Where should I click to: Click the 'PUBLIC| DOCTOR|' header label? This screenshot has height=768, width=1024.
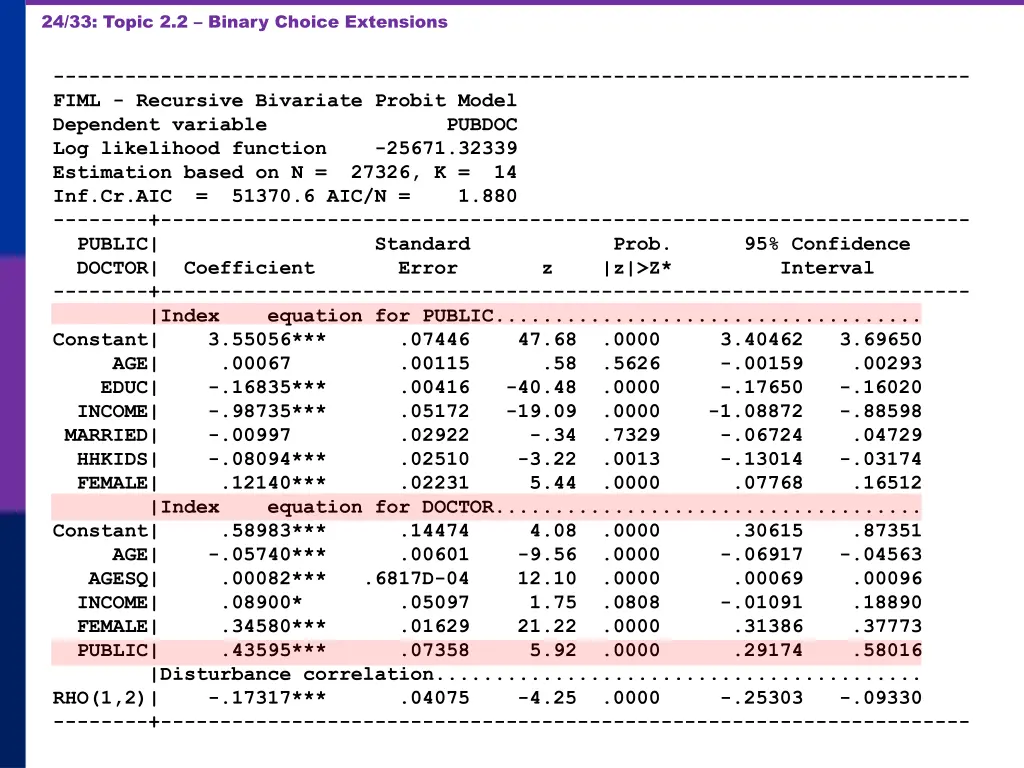116,256
